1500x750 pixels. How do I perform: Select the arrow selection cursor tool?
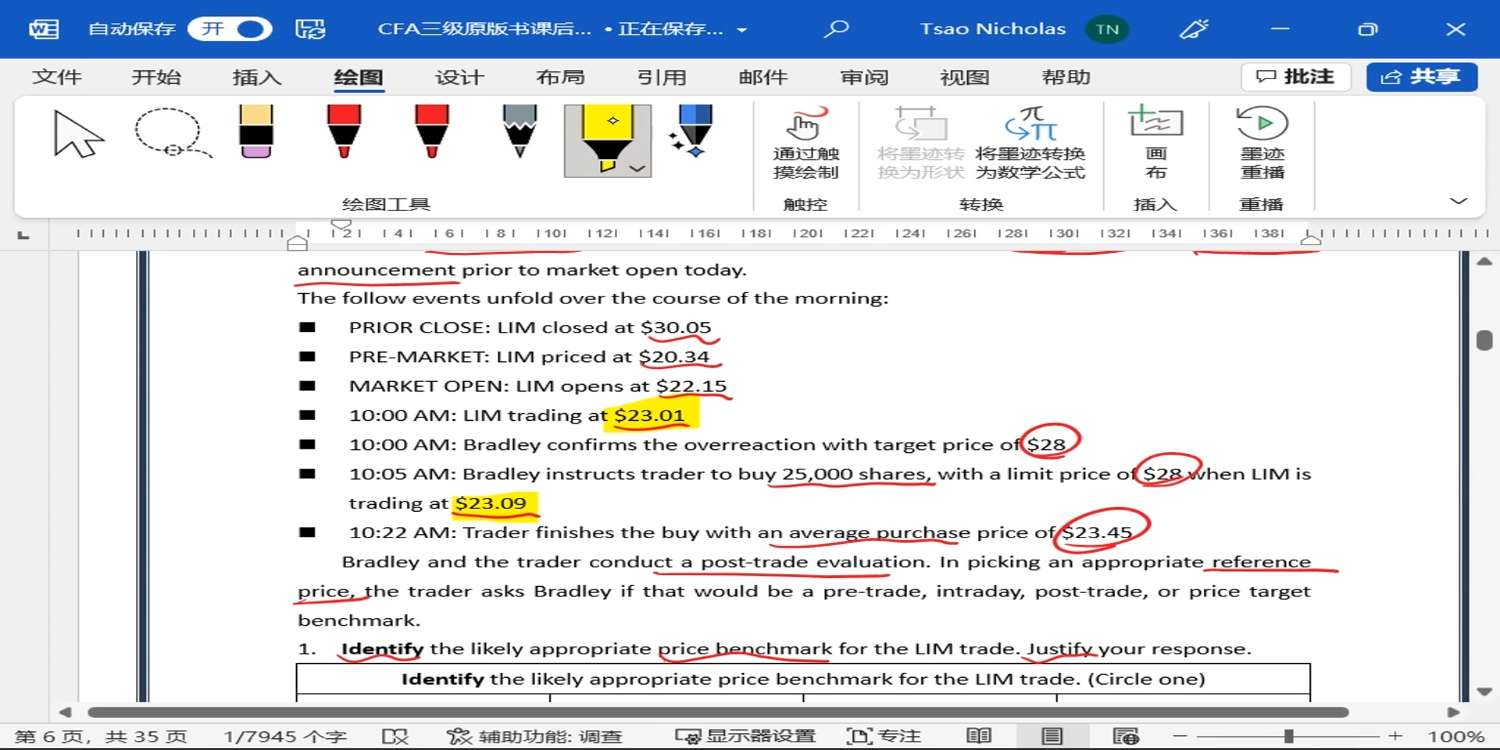point(78,135)
